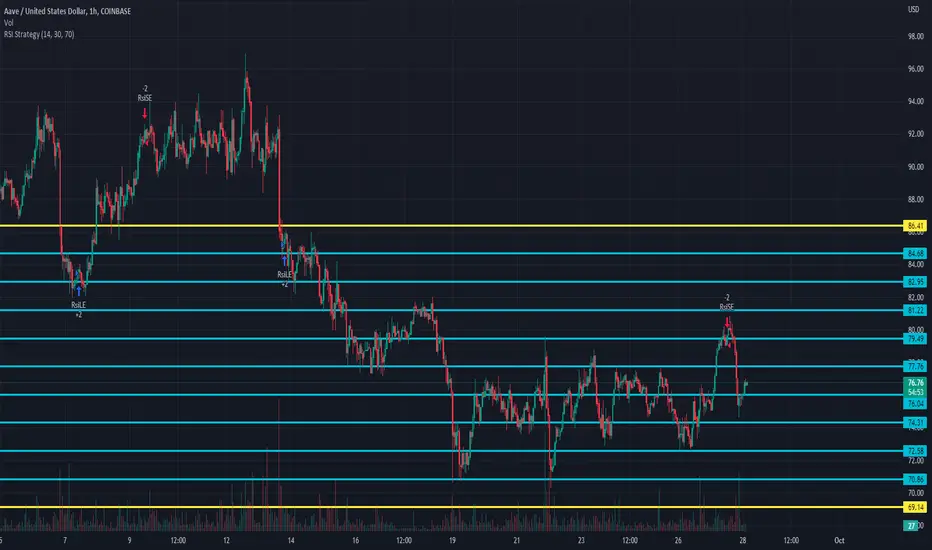Click the RsiSE -2 short entry arrow near date 9
This screenshot has width=932, height=550.
pos(144,113)
